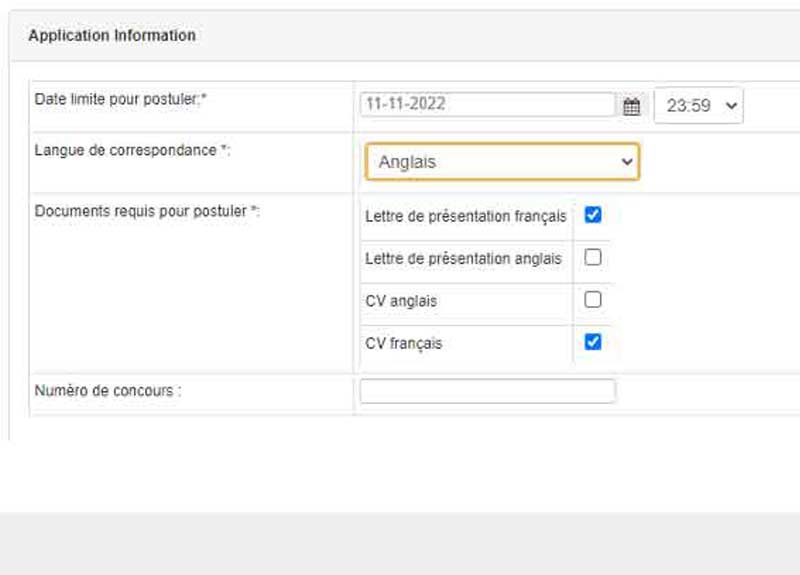The height and width of the screenshot is (575, 800).
Task: Click the 'Lettre de présentation anglais' label text
Action: click(x=463, y=259)
